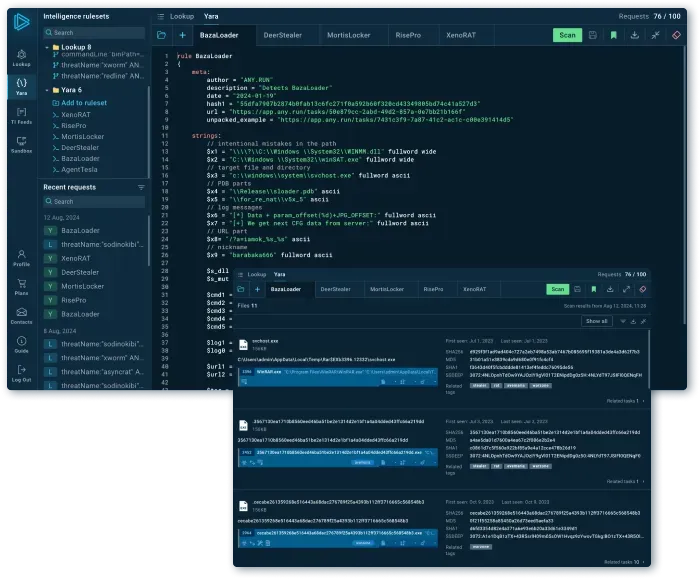Collapse the editor using the shrink arrows icon

(656, 35)
